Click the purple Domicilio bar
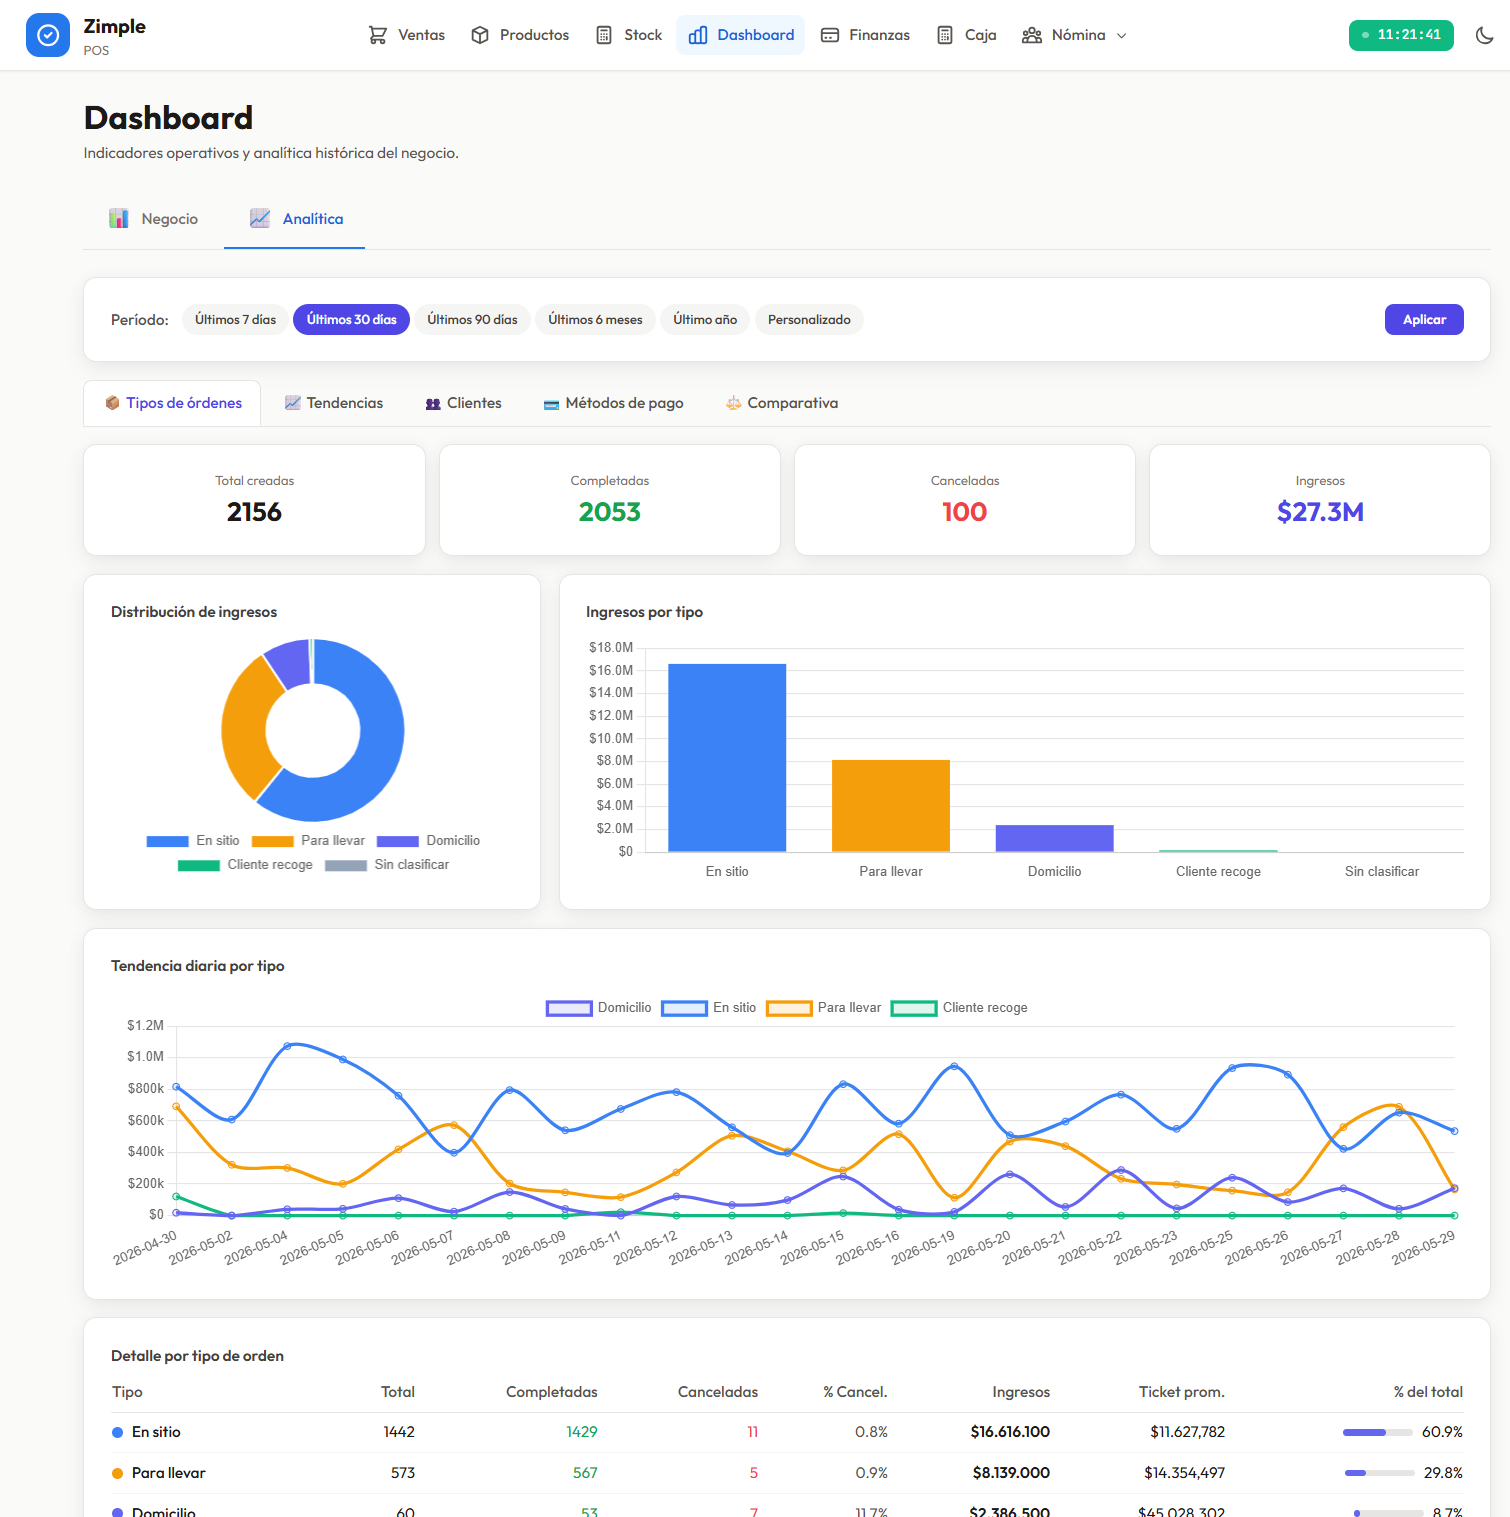This screenshot has height=1517, width=1510. [1055, 838]
